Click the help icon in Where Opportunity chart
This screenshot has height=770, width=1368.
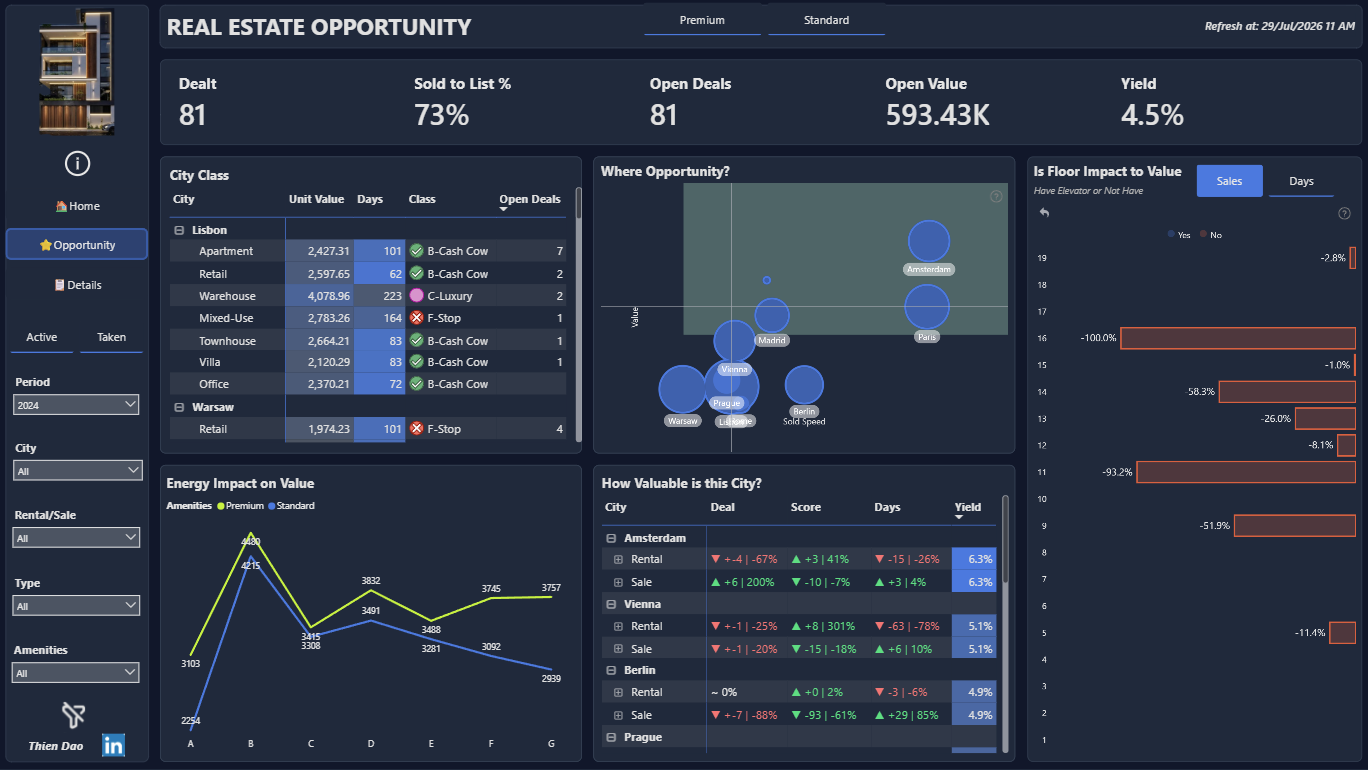pos(996,196)
